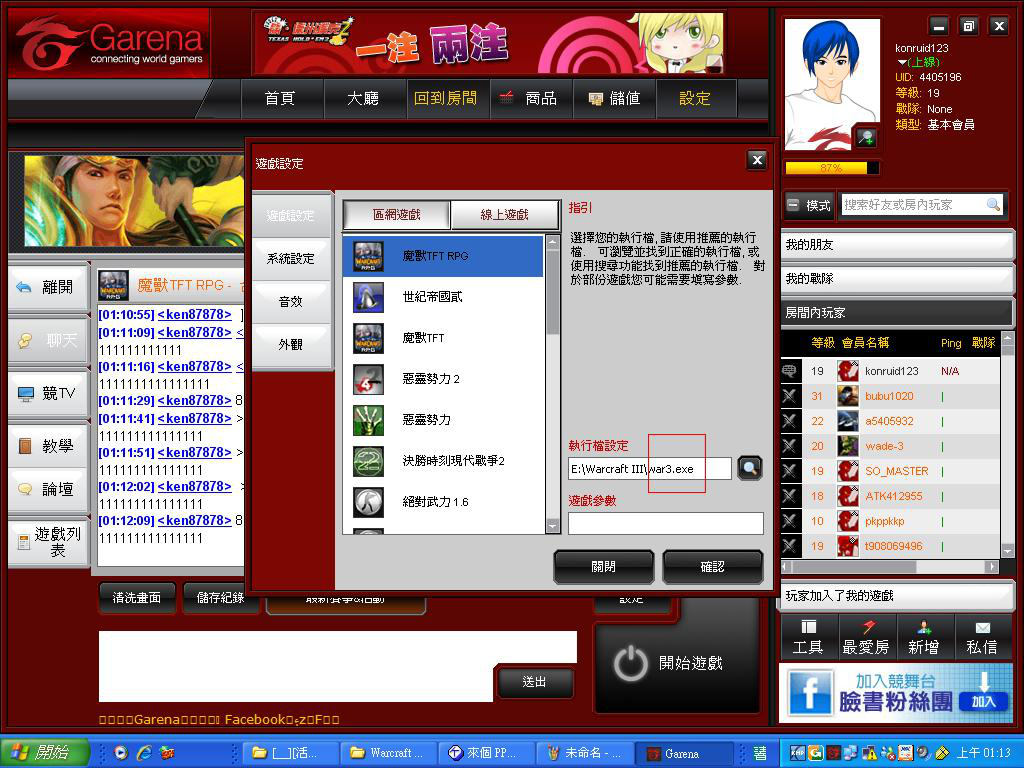The height and width of the screenshot is (768, 1024).
Task: Select 決勝時刻現代戰爭2 entry
Action: click(443, 461)
